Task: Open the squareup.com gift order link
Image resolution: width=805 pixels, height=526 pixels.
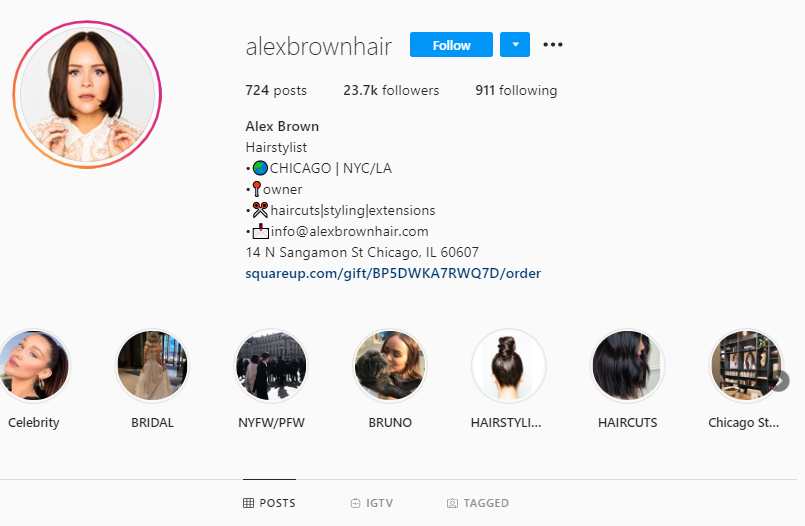Action: pyautogui.click(x=393, y=273)
